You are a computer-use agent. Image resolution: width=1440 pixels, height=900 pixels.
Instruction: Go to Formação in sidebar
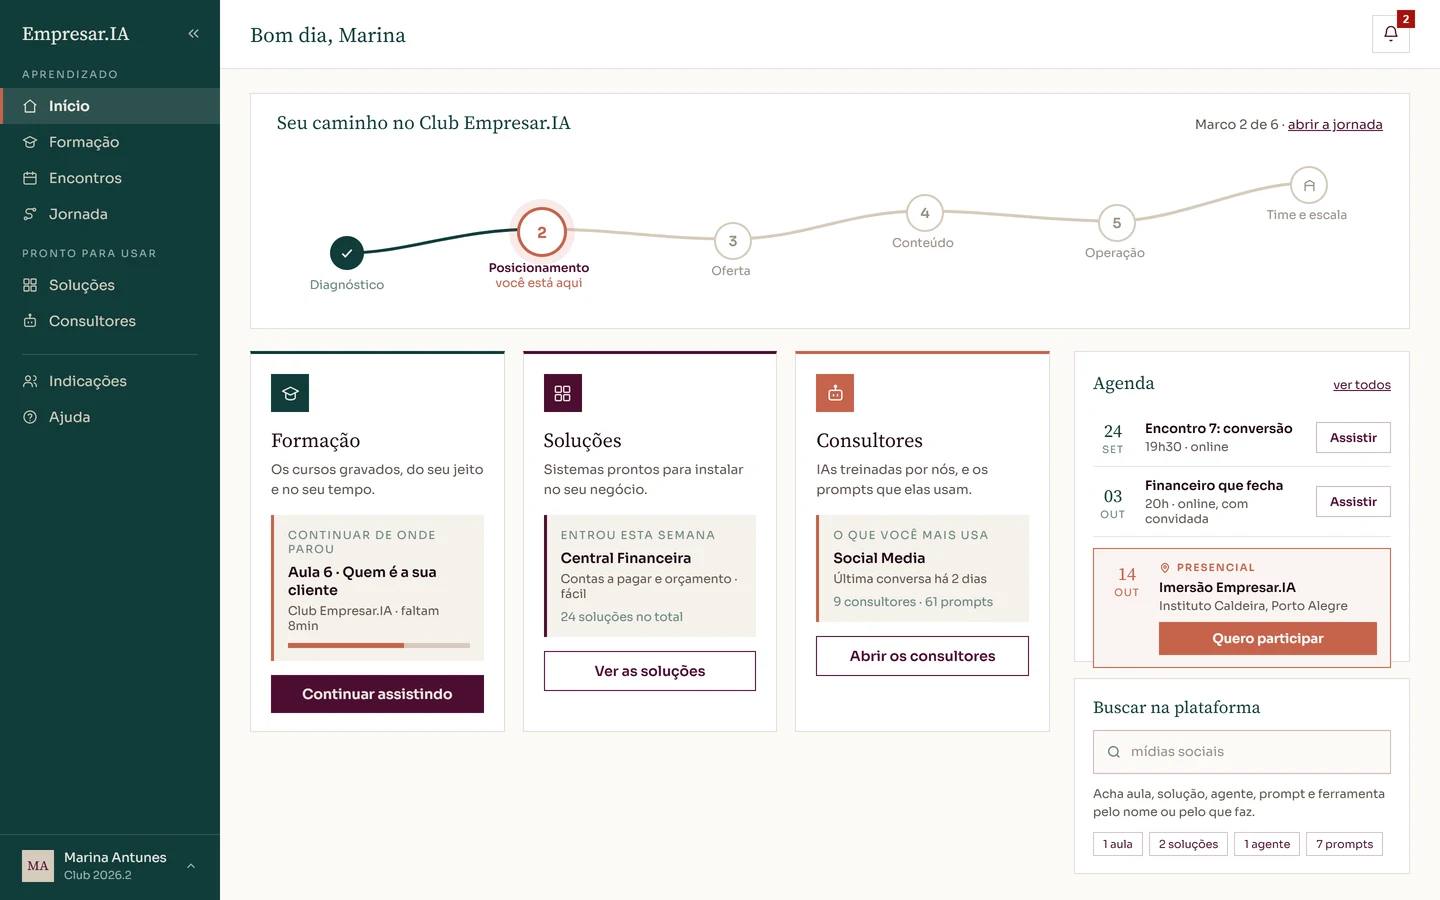tap(110, 142)
